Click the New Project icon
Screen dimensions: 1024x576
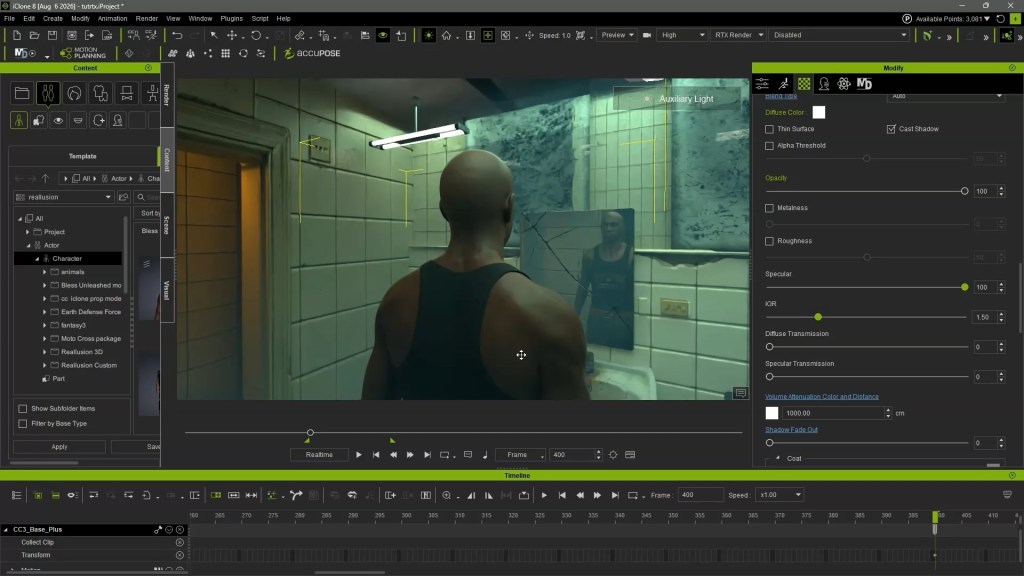pos(17,35)
